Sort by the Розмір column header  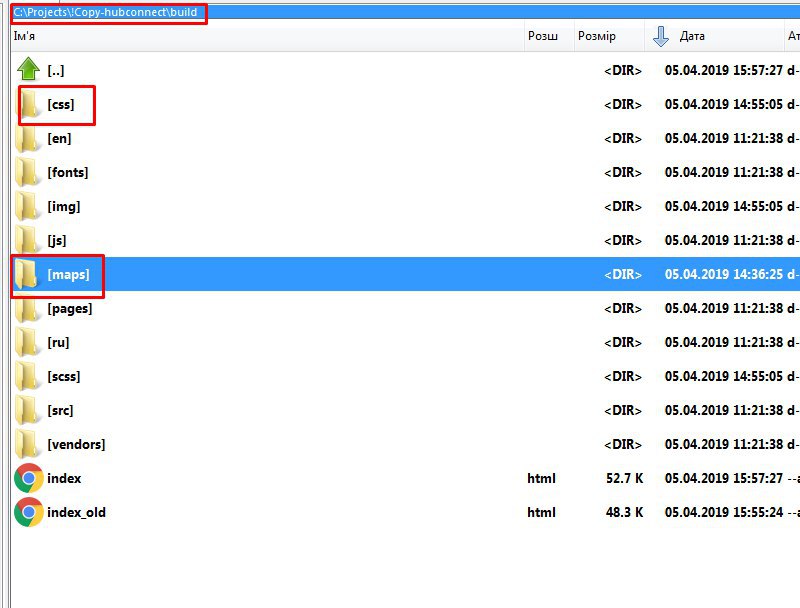(609, 36)
